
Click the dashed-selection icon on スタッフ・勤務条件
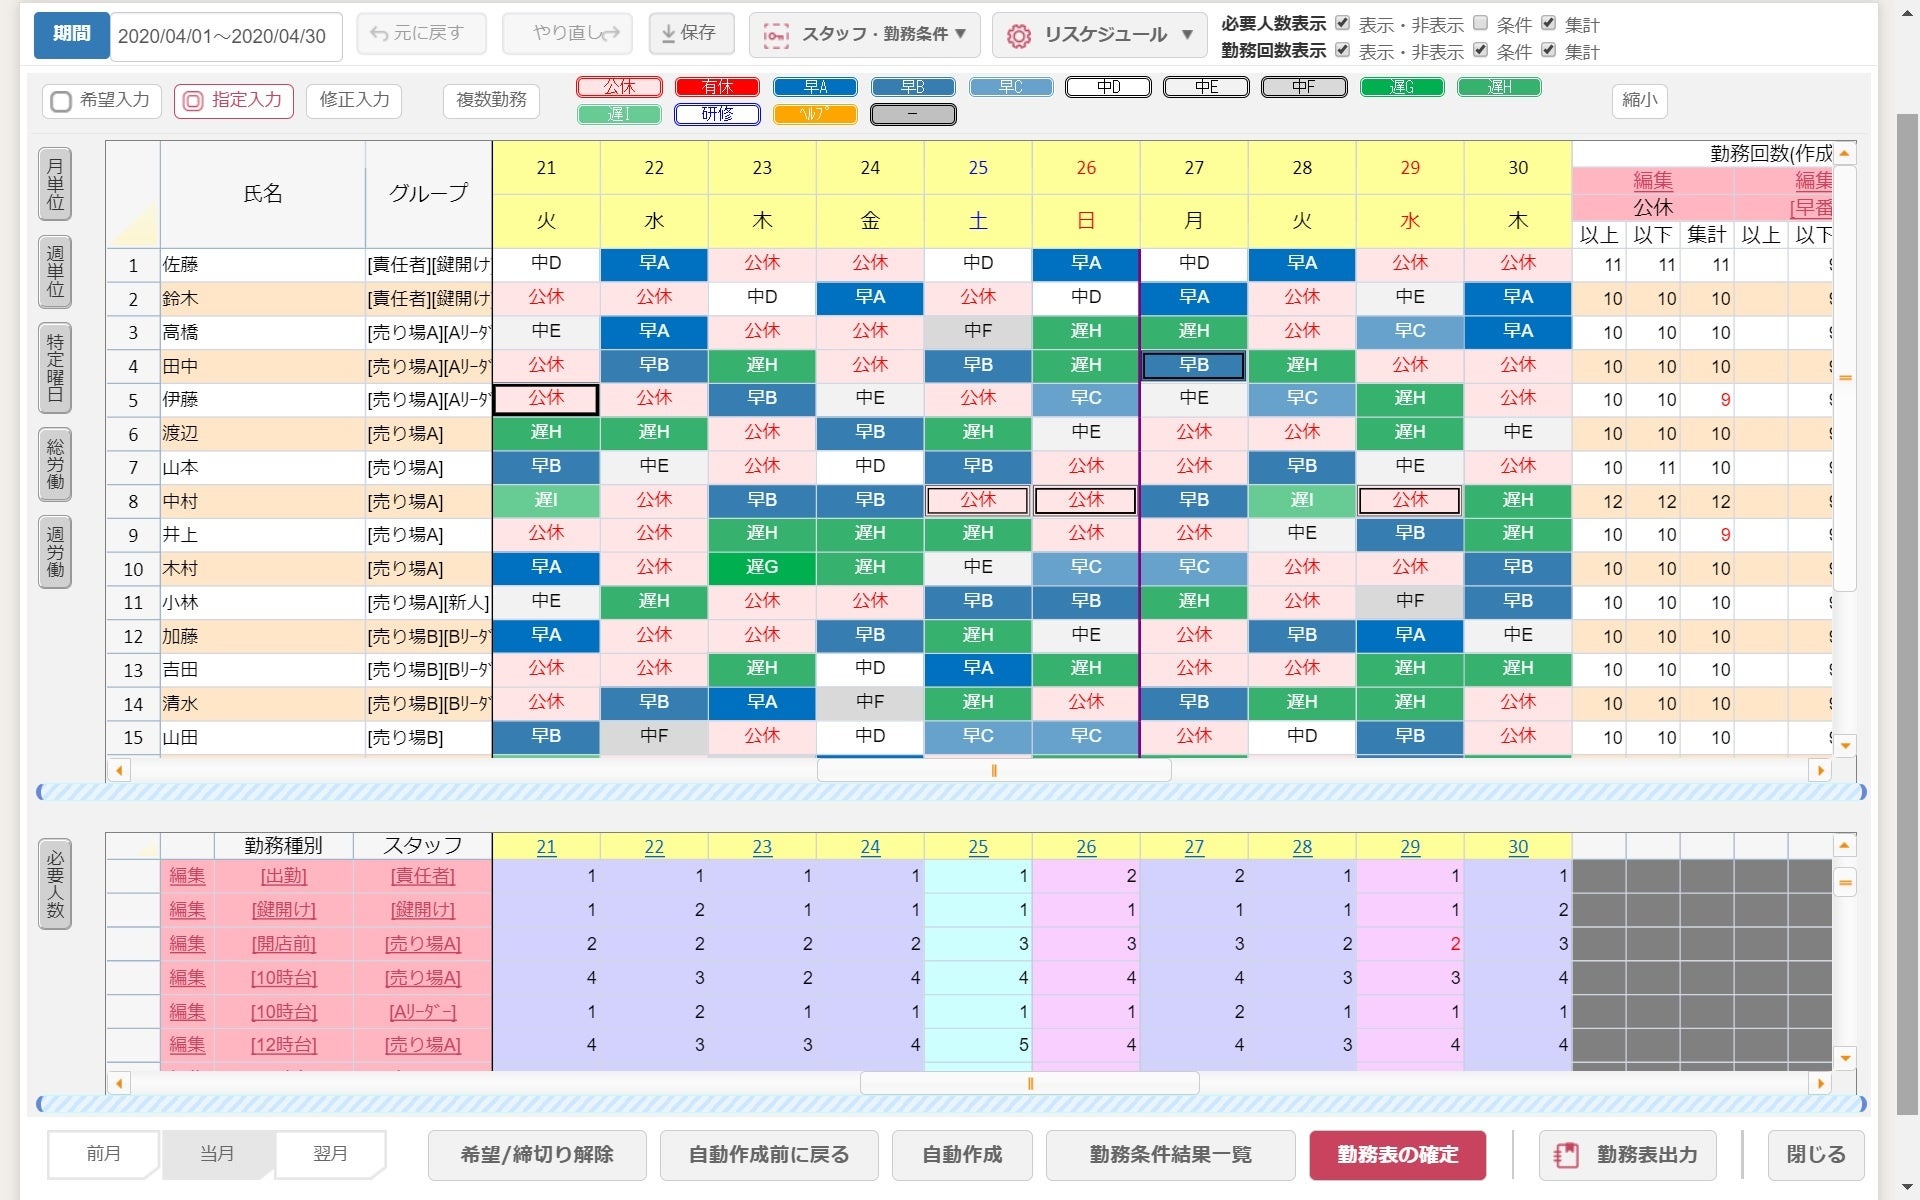[779, 34]
